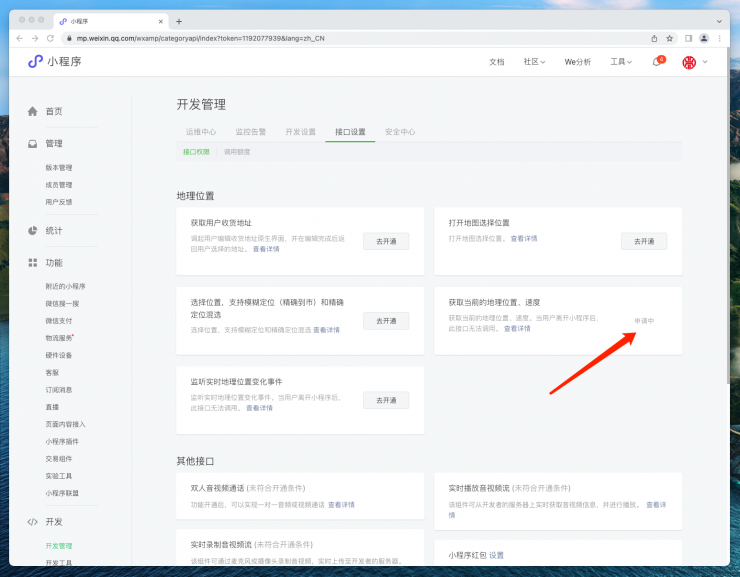Expand the 社区 dropdown menu
The image size is (740, 577).
(x=534, y=62)
